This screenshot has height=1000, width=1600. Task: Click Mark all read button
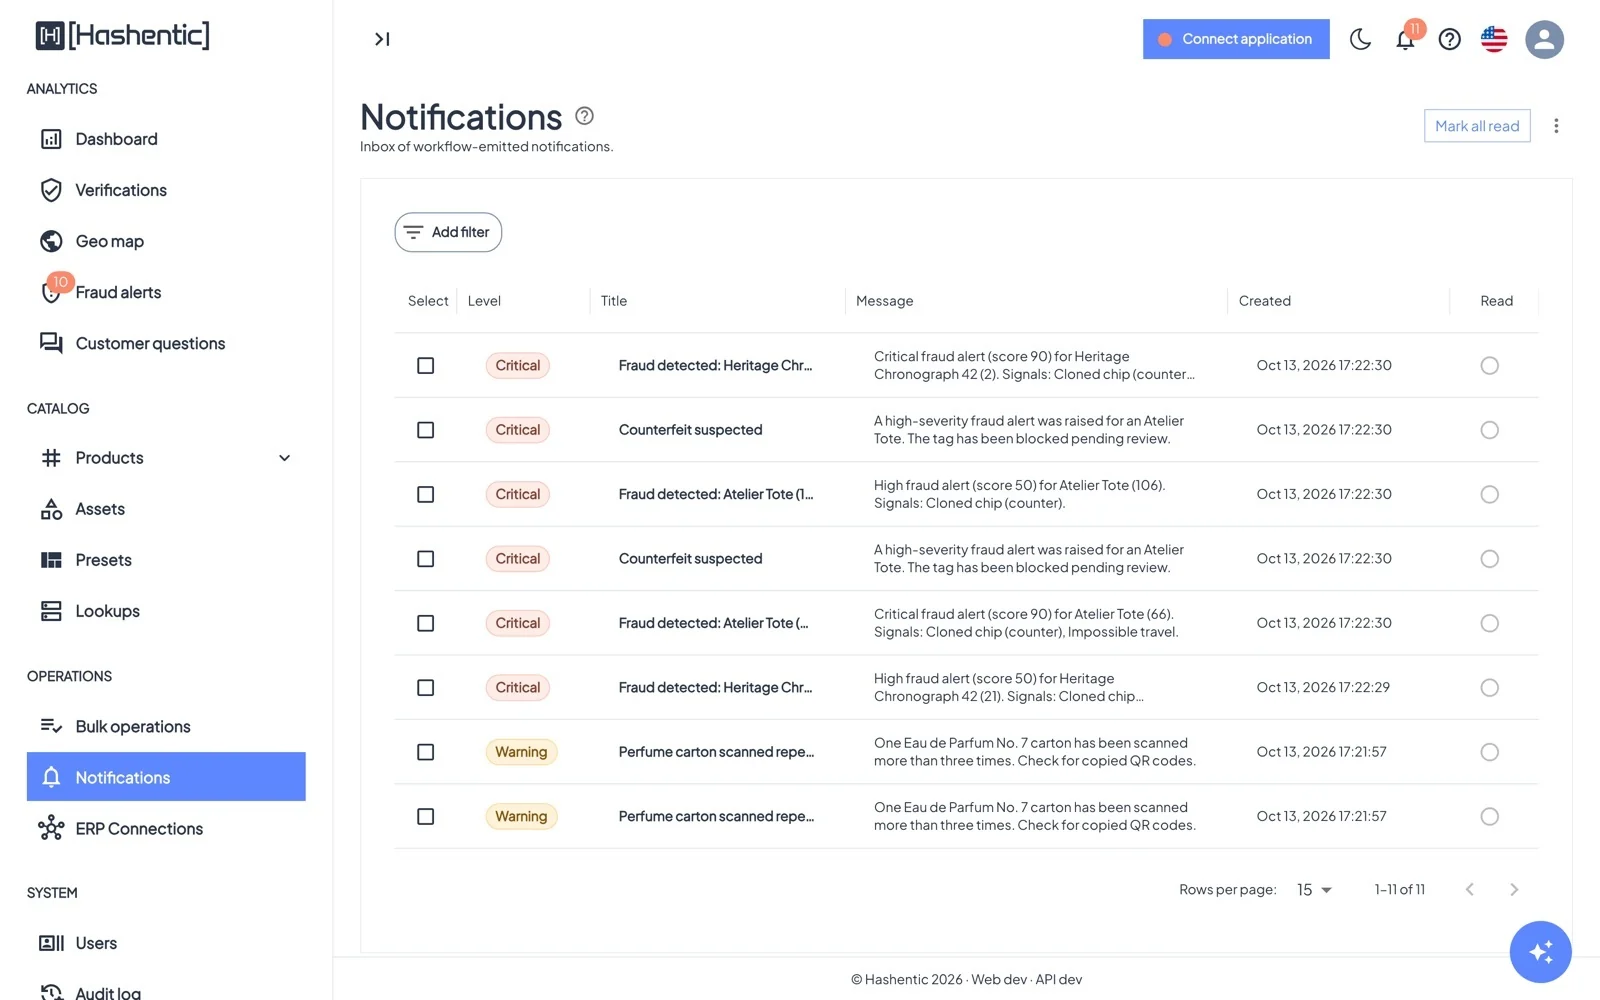[1477, 126]
